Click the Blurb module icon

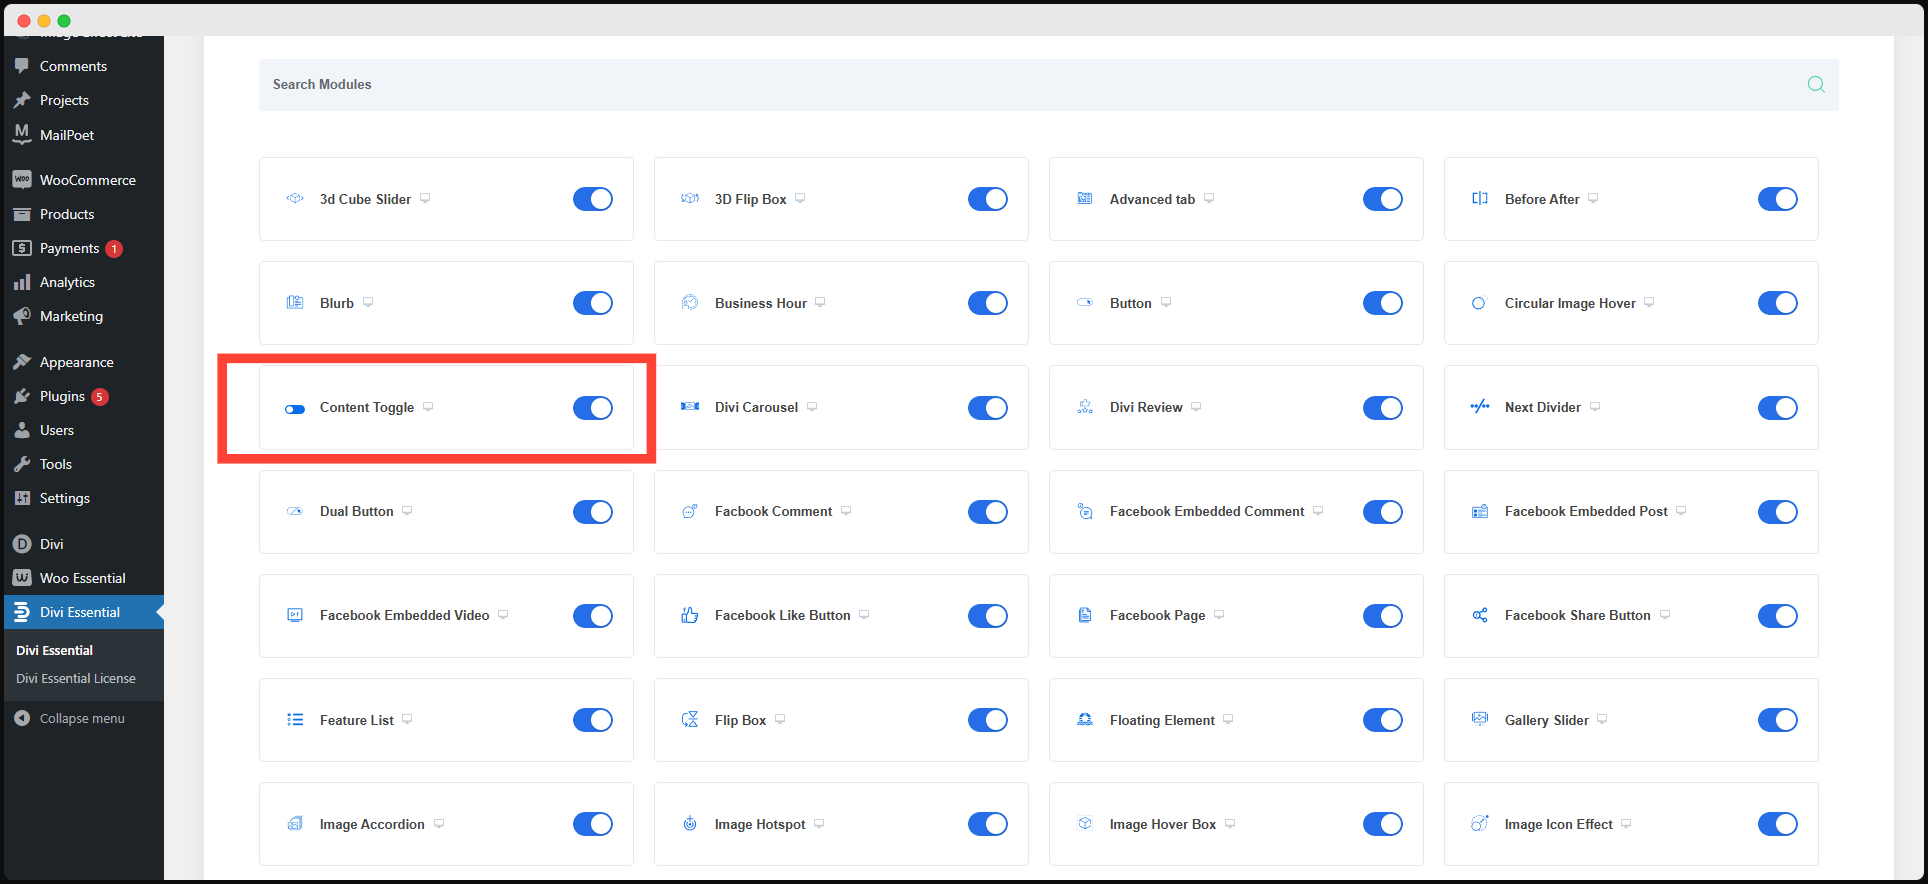pyautogui.click(x=295, y=303)
